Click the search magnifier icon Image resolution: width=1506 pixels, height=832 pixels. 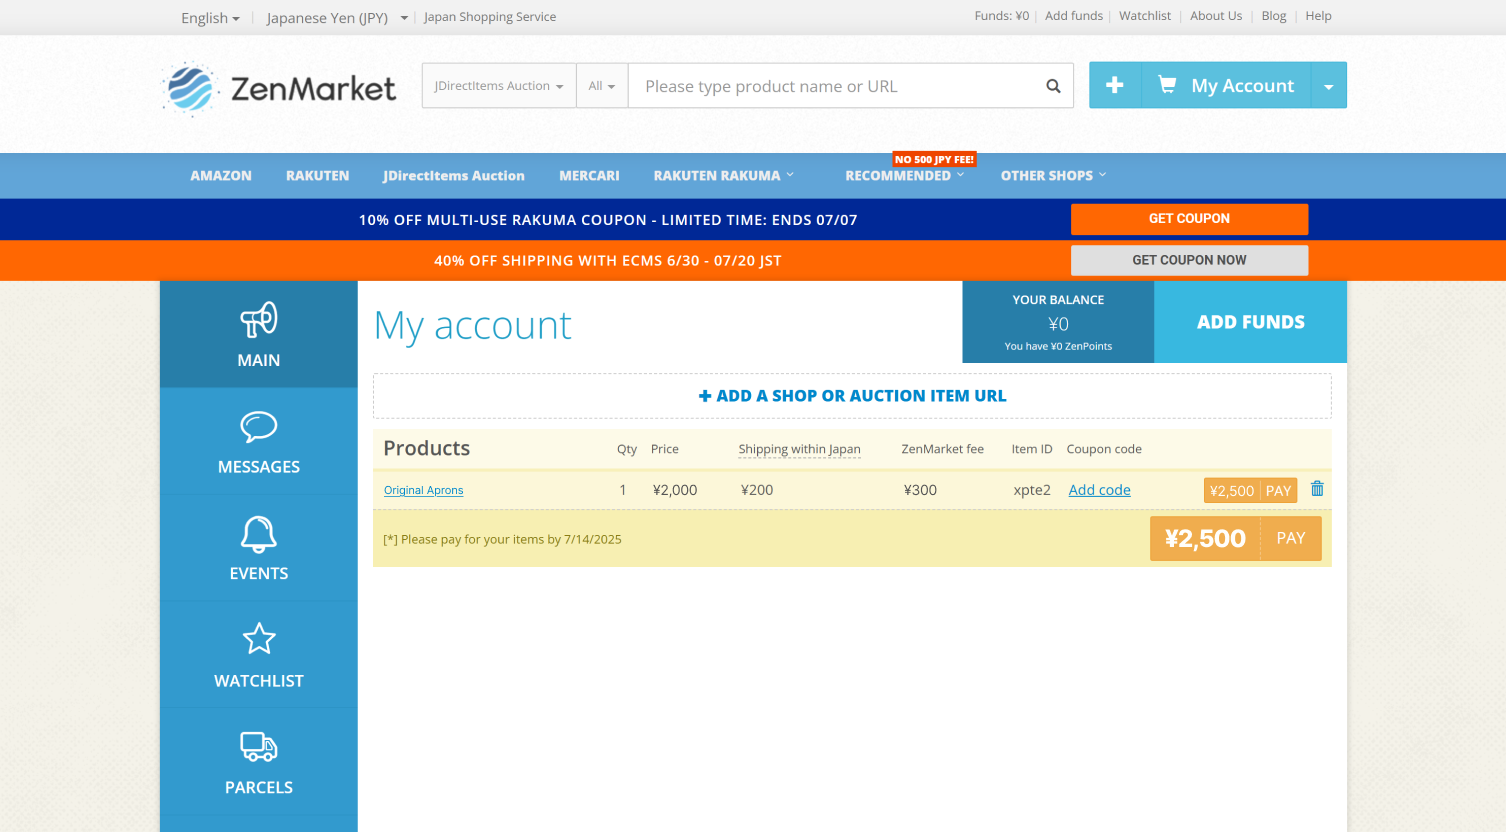1053,86
